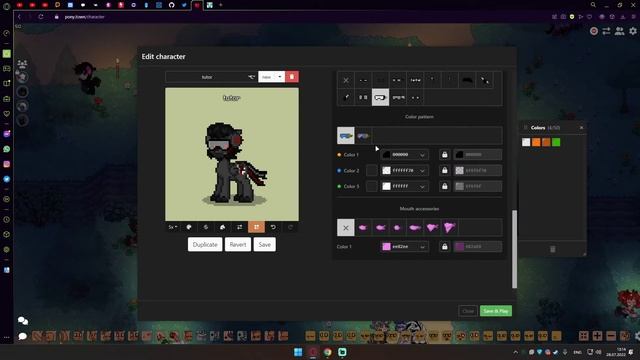This screenshot has width=640, height=360.
Task: Toggle the lock for goggles Color 2
Action: [444, 171]
